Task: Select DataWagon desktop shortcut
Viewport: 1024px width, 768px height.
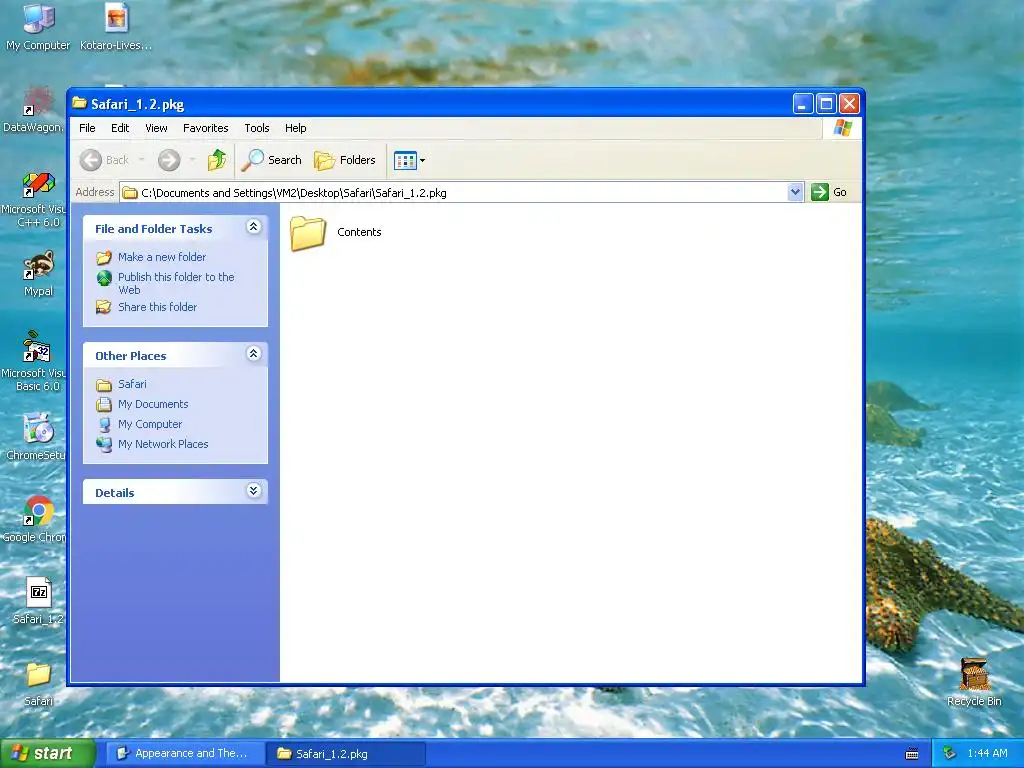Action: (34, 109)
